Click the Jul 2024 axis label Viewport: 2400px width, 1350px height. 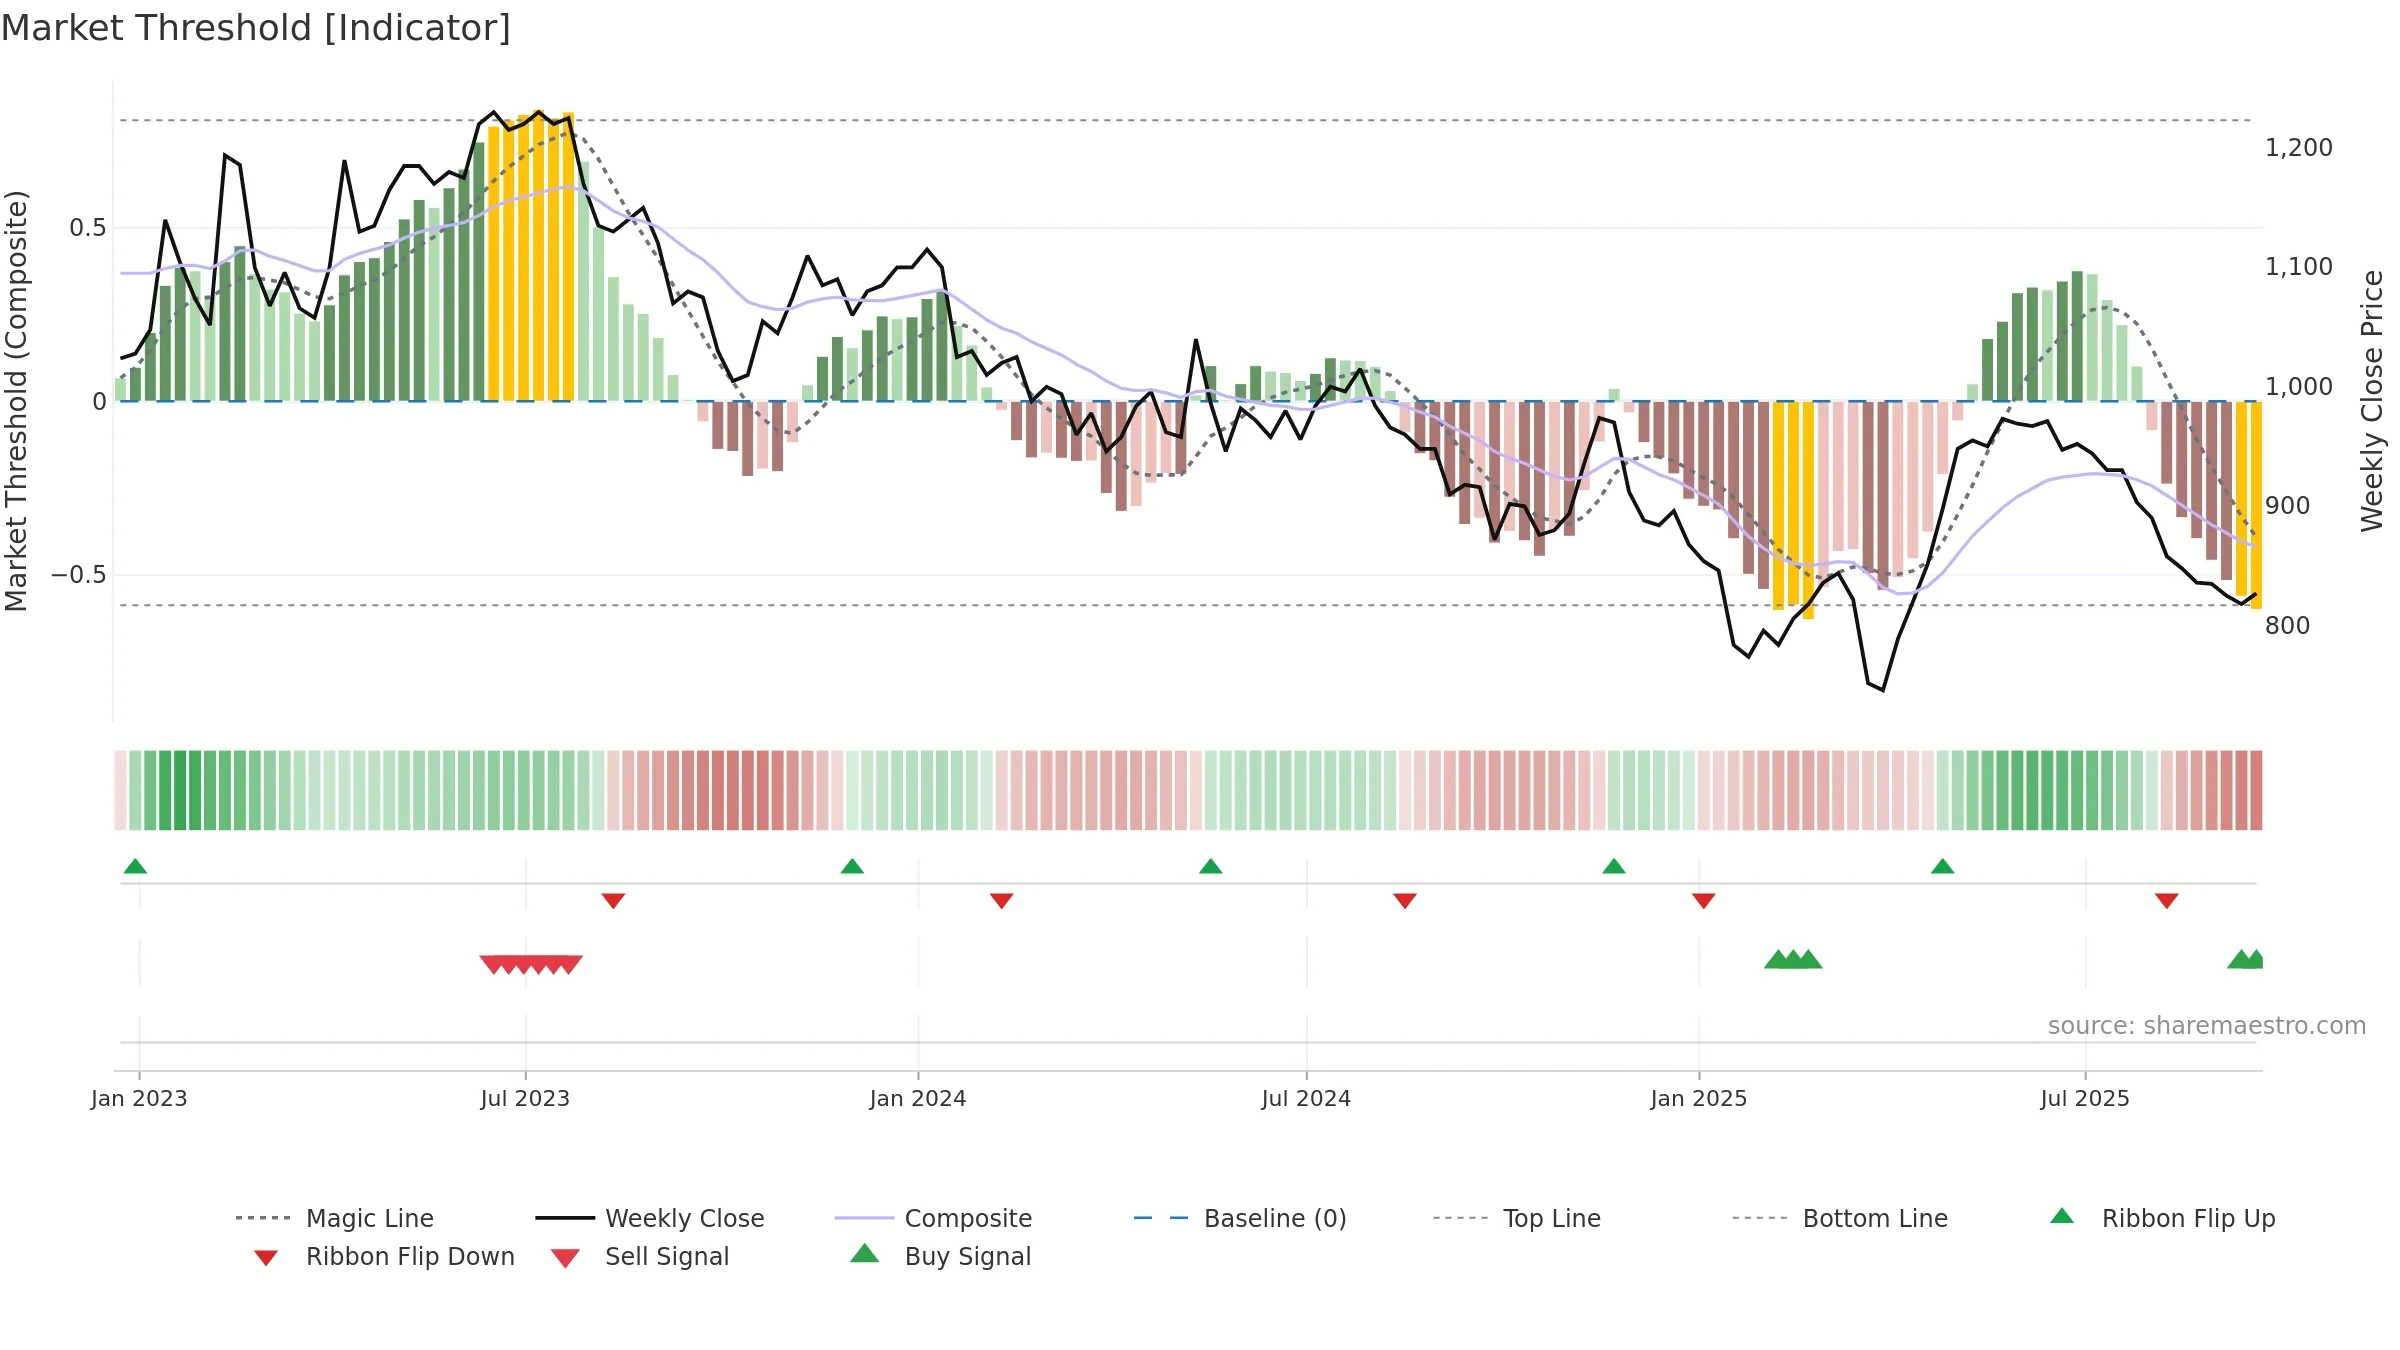(1306, 1098)
